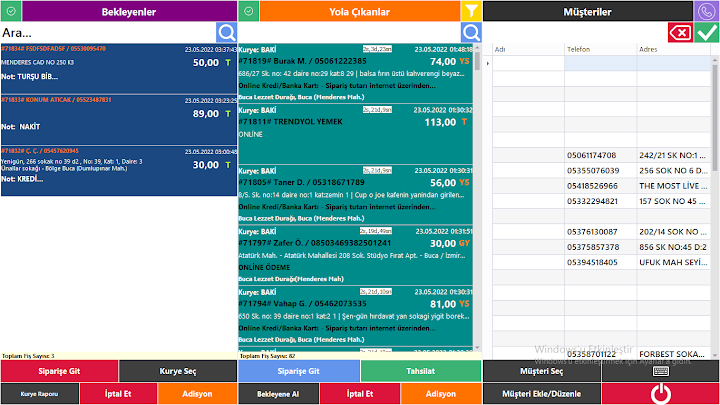Viewport: 720px width, 405px height.
Task: Toggle the Yola Çıkanlar select-all check circle
Action: [x=249, y=11]
